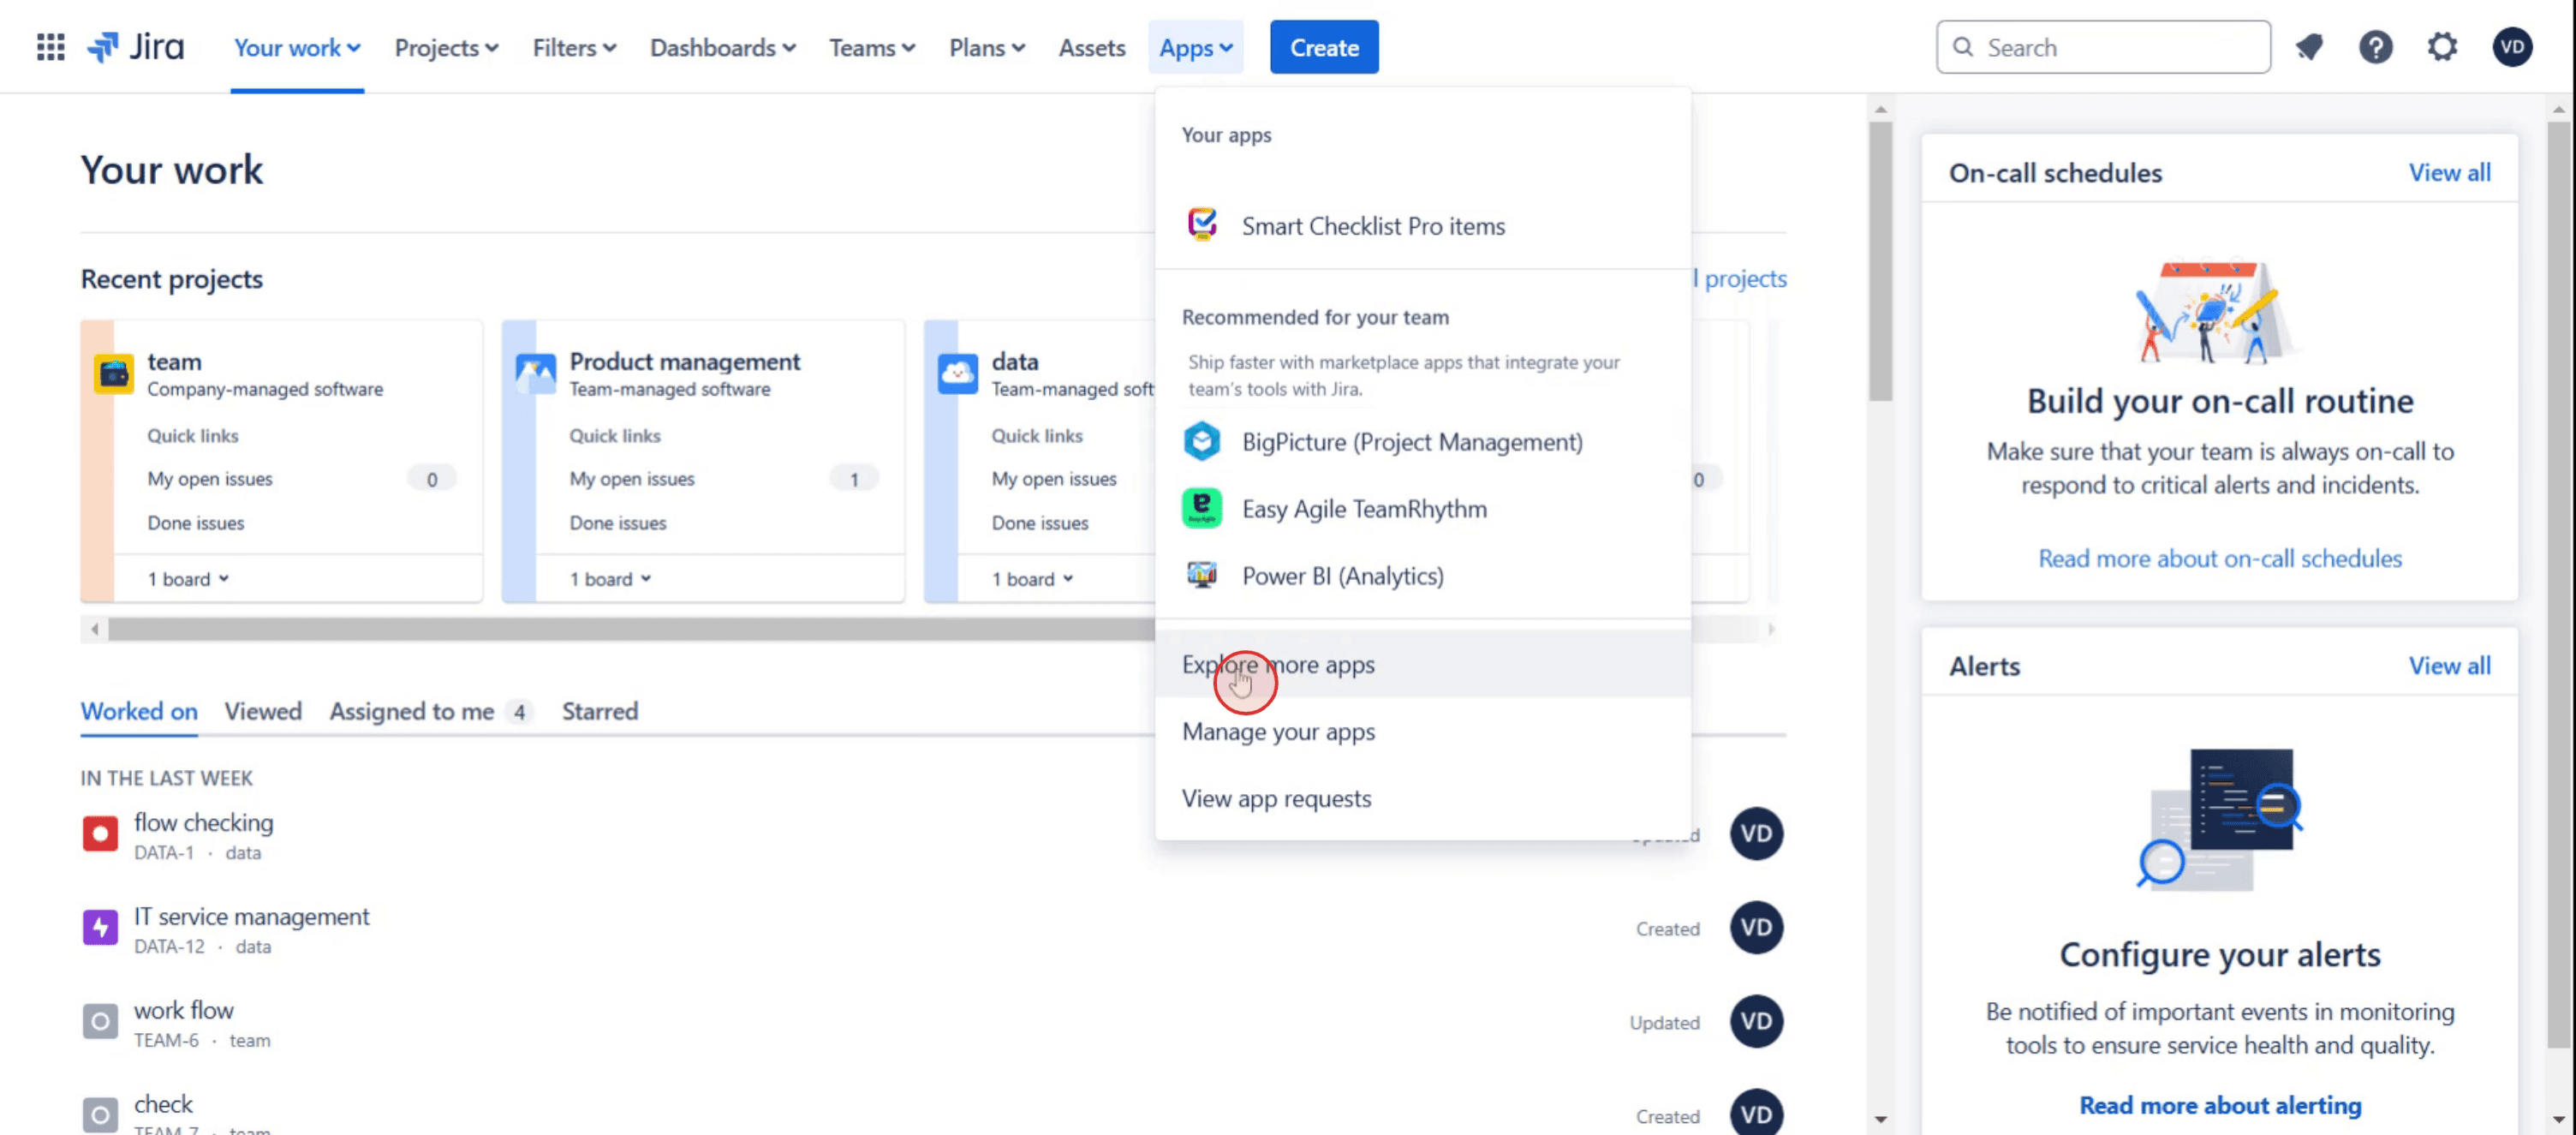This screenshot has width=2576, height=1135.
Task: Click View app requests menu entry
Action: pyautogui.click(x=1276, y=799)
